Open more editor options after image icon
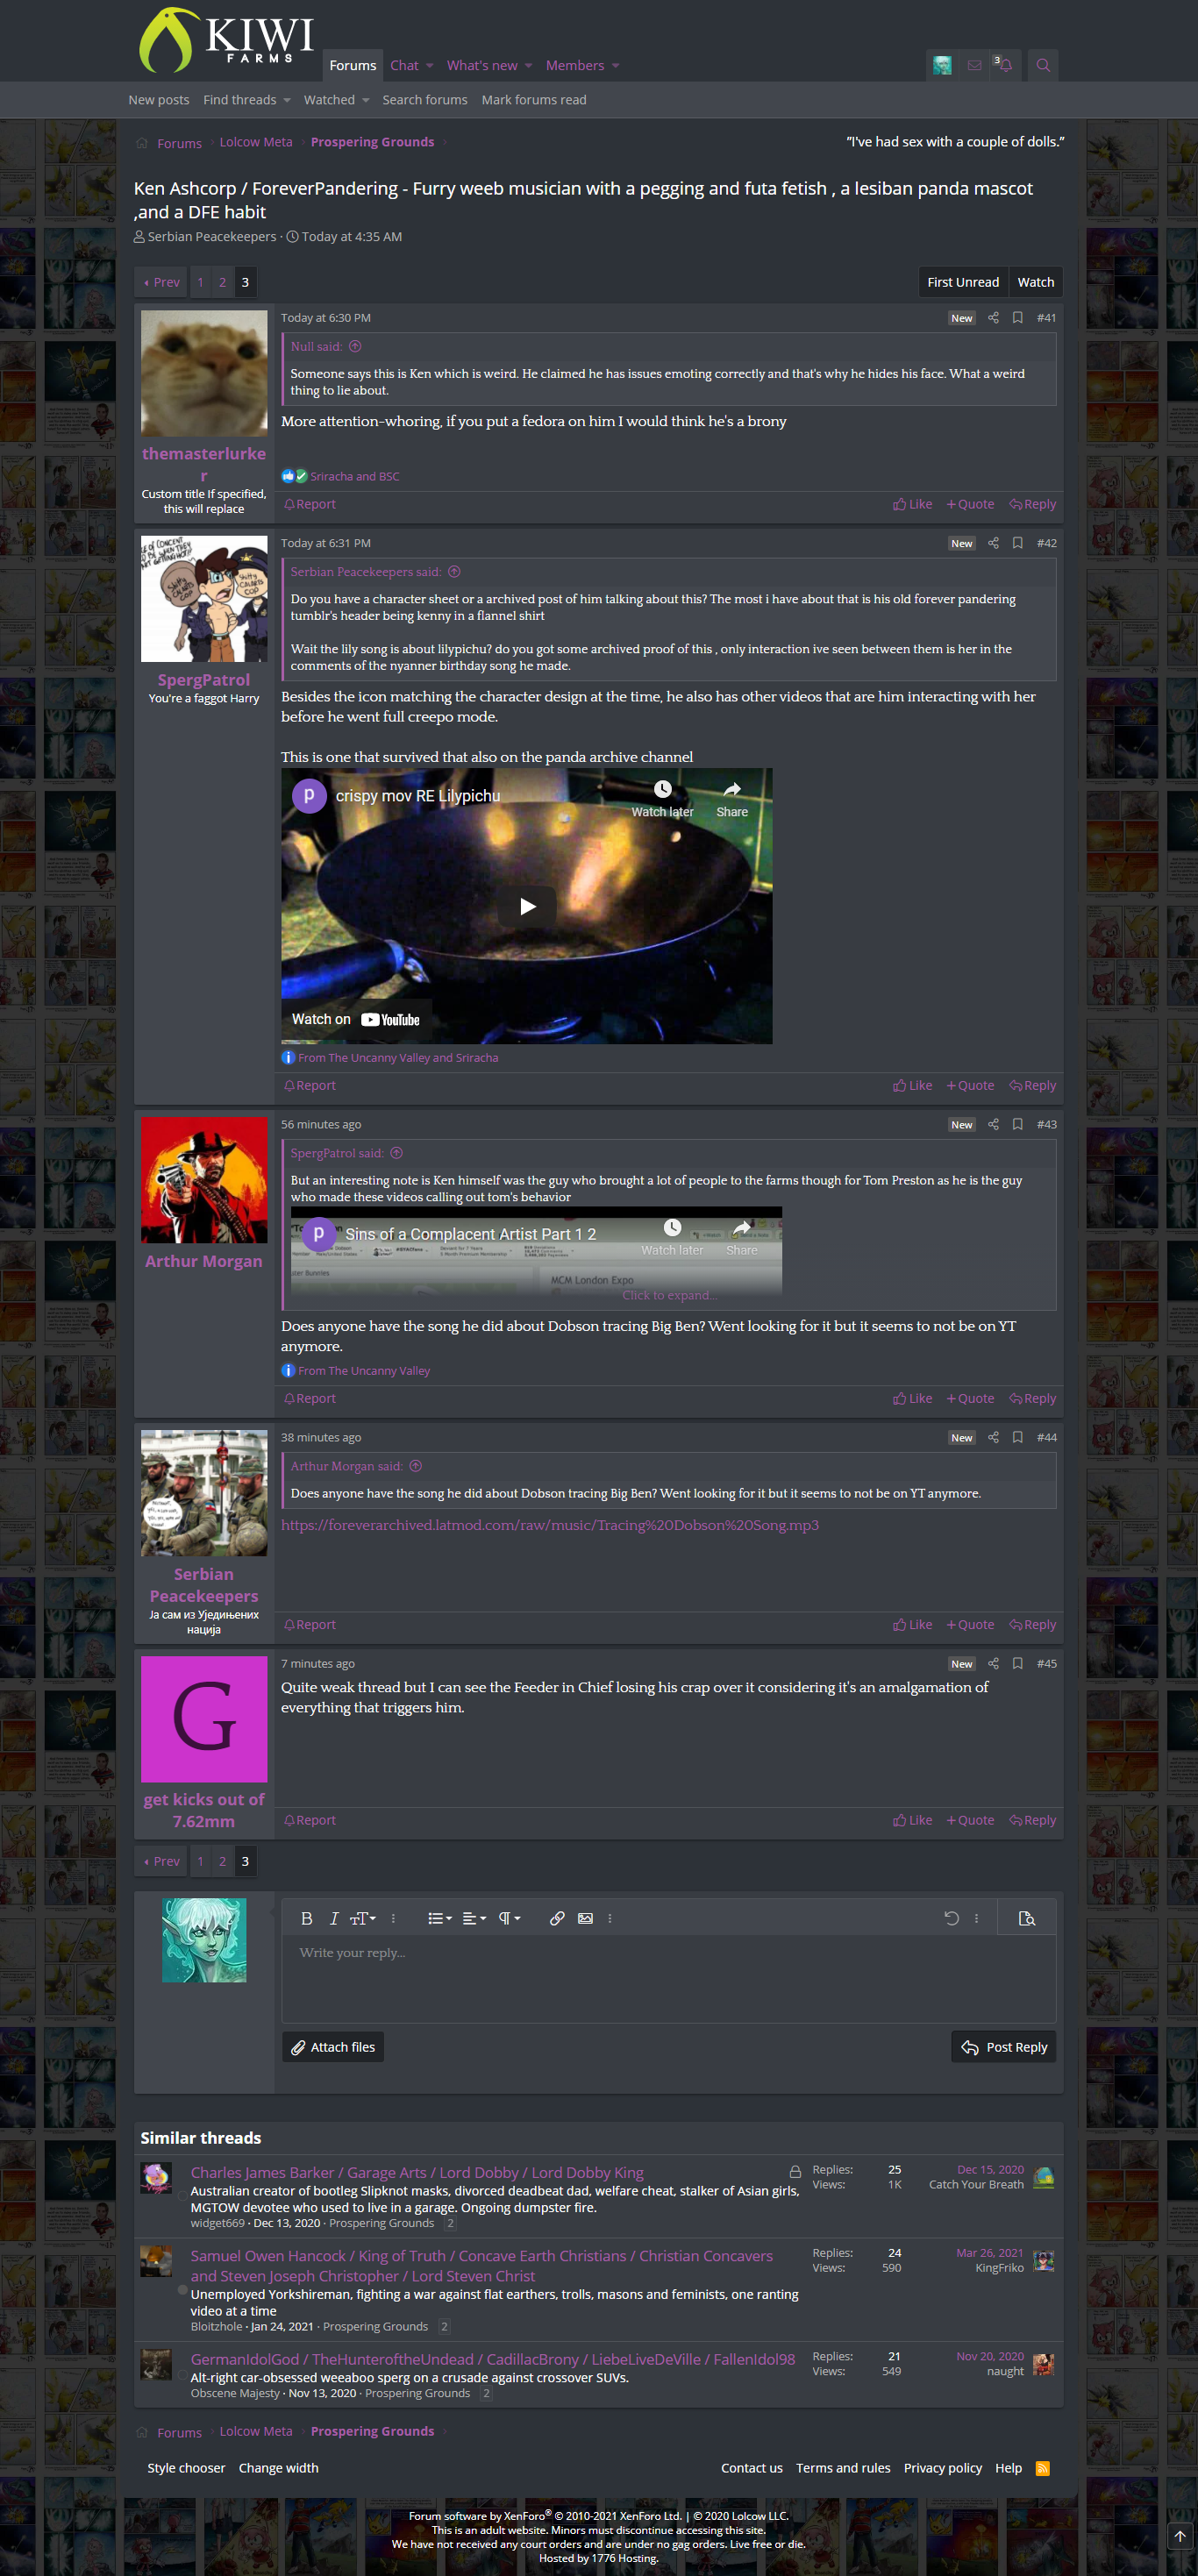 pyautogui.click(x=610, y=1918)
